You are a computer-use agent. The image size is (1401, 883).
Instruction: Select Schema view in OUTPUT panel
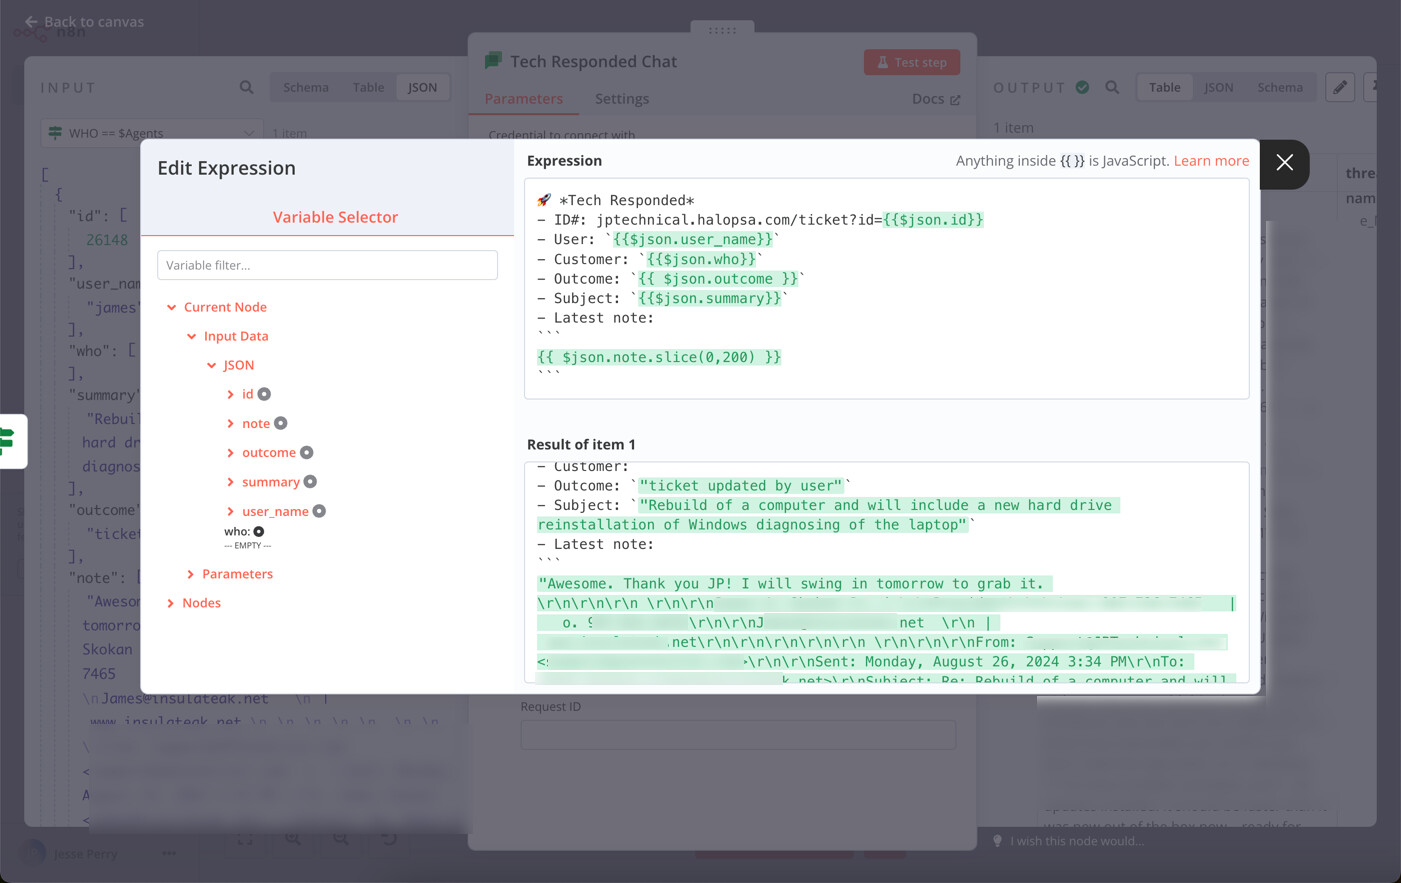pos(1280,87)
